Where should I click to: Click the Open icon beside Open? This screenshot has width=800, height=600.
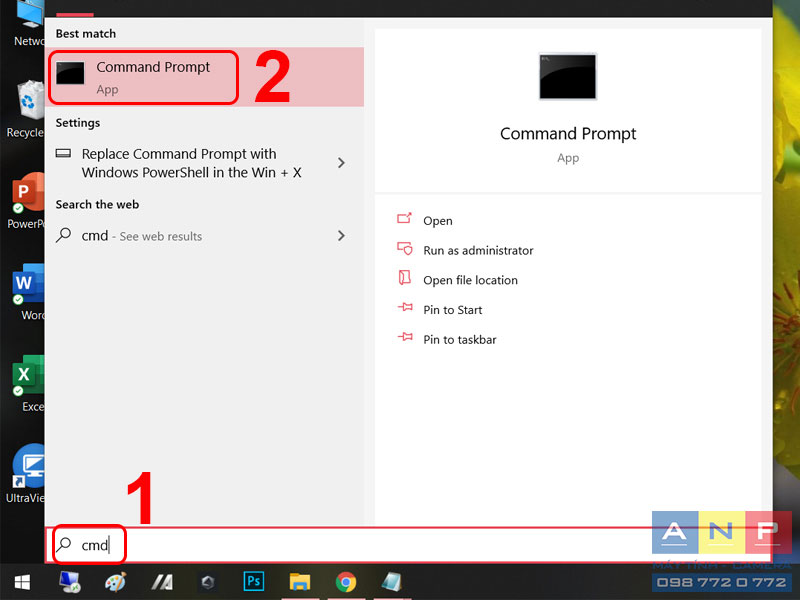(x=404, y=218)
